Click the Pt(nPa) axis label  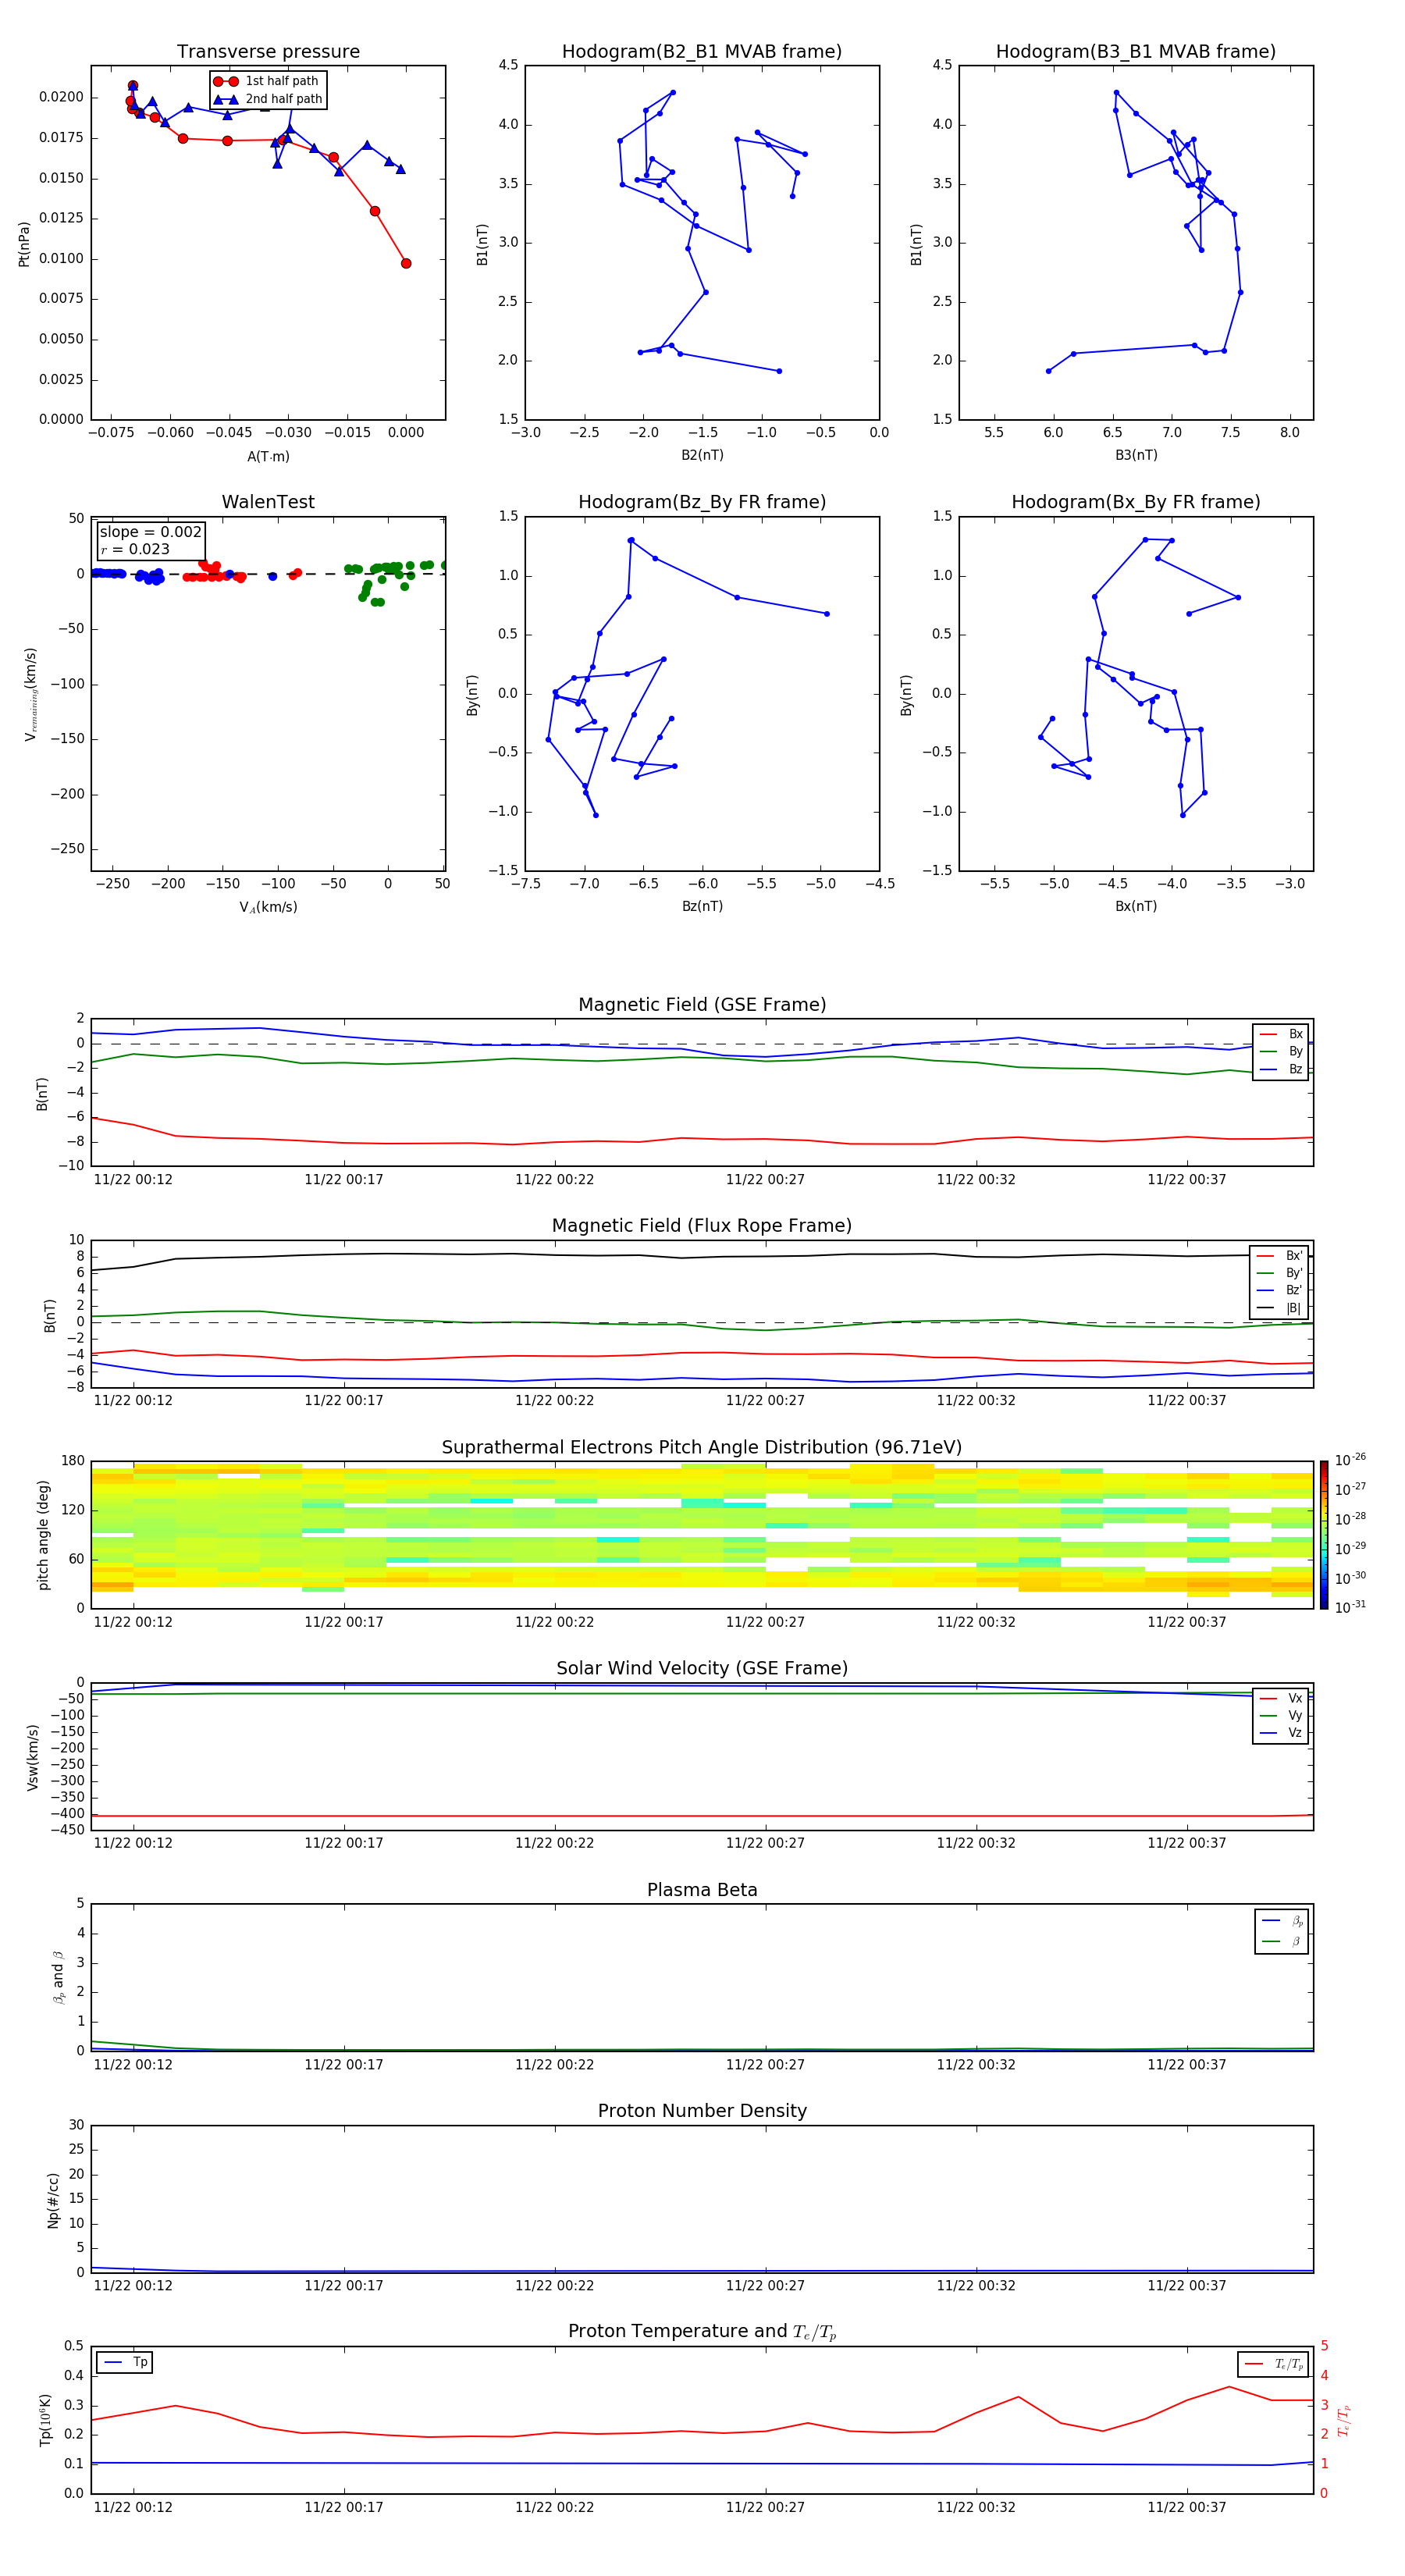point(24,244)
